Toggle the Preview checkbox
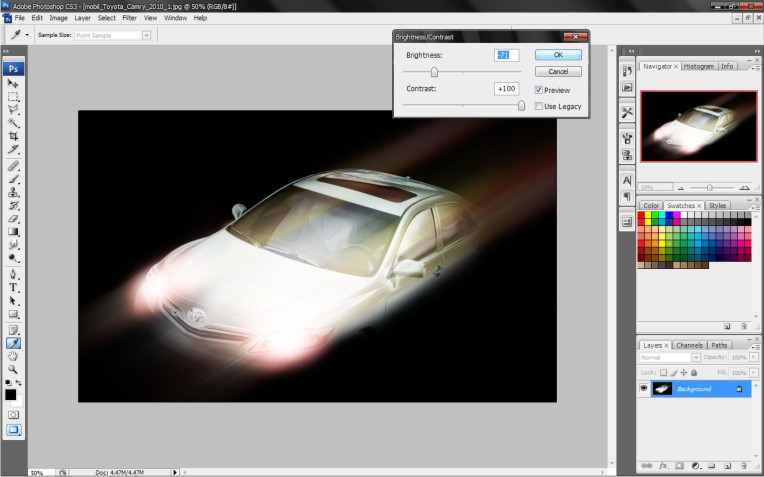Viewport: 764px width, 477px height. click(x=539, y=90)
